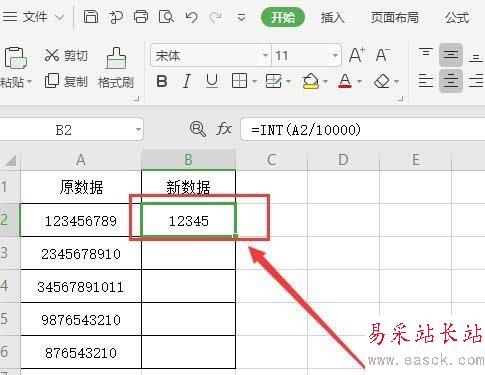Undo the last action

point(191,17)
